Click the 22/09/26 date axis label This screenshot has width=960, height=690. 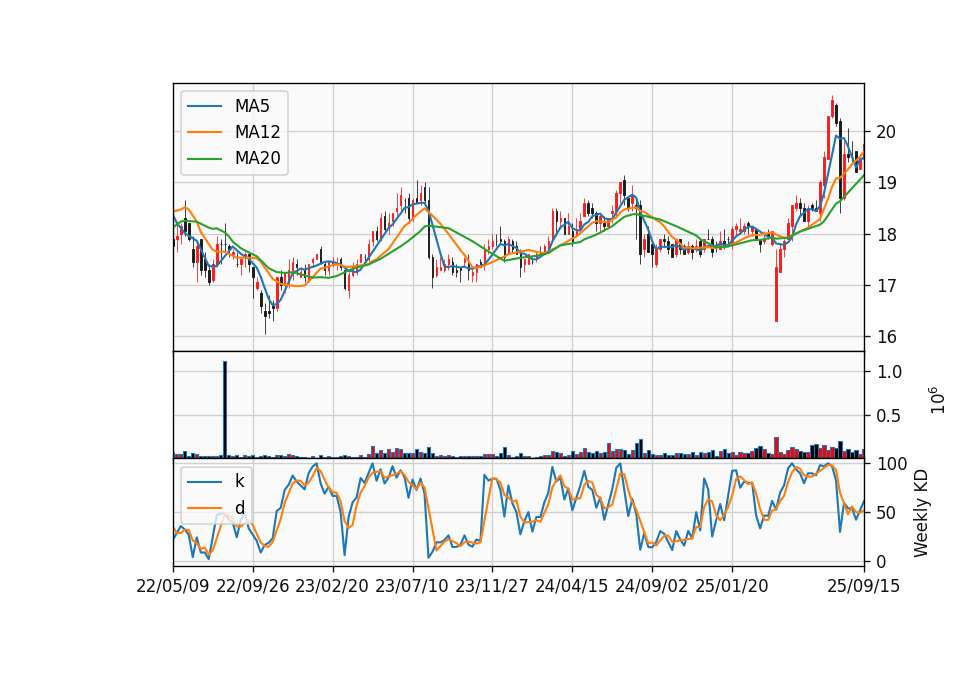pos(253,586)
